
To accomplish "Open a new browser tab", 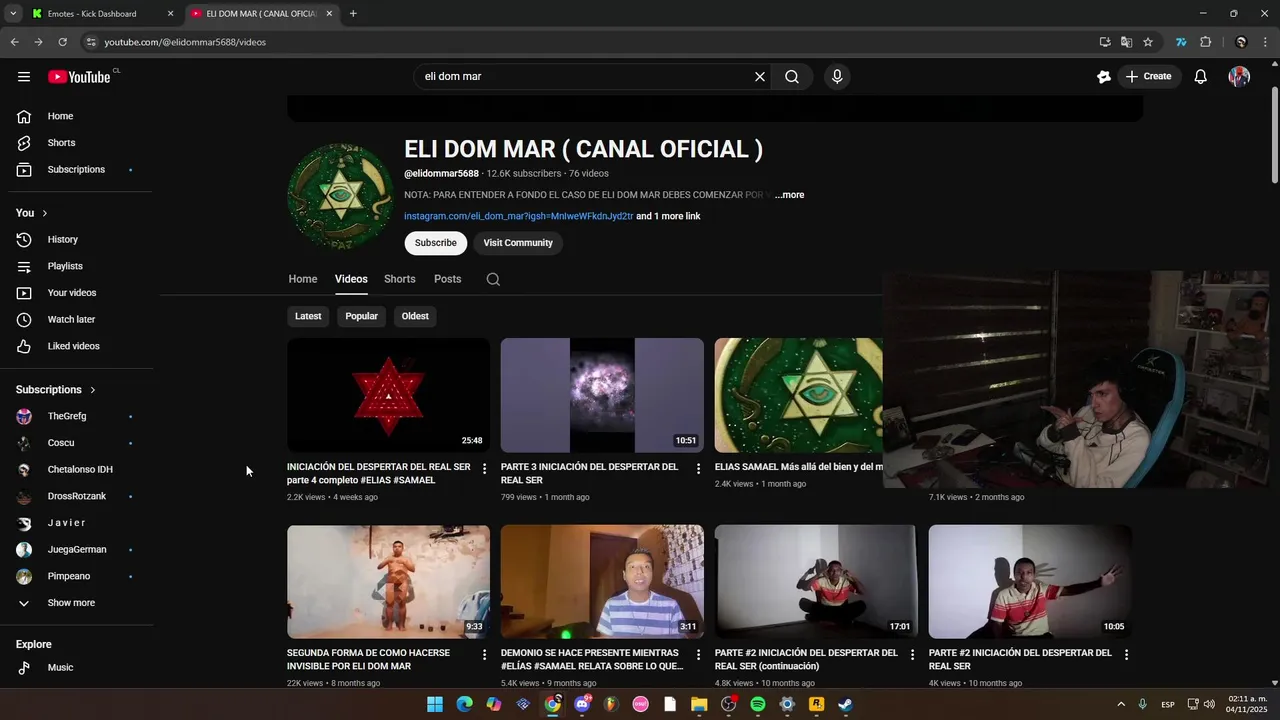I will coord(353,14).
